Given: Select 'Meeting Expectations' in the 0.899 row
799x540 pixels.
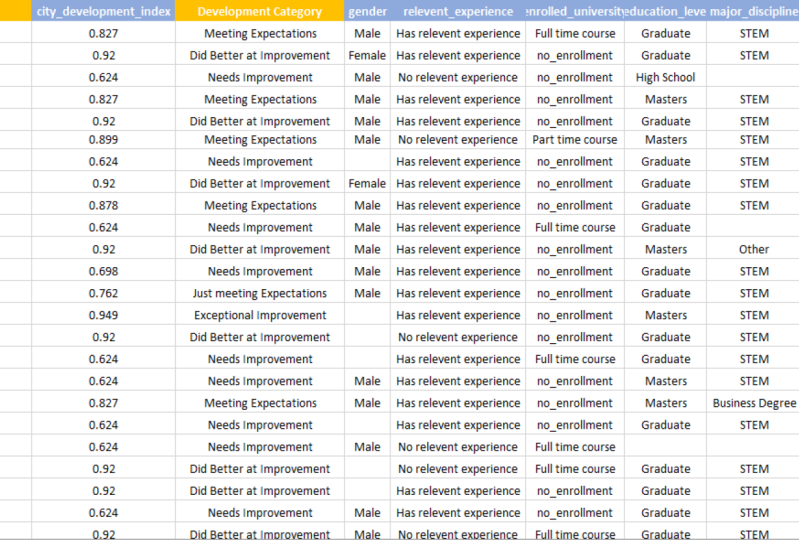Looking at the screenshot, I should click(x=260, y=140).
